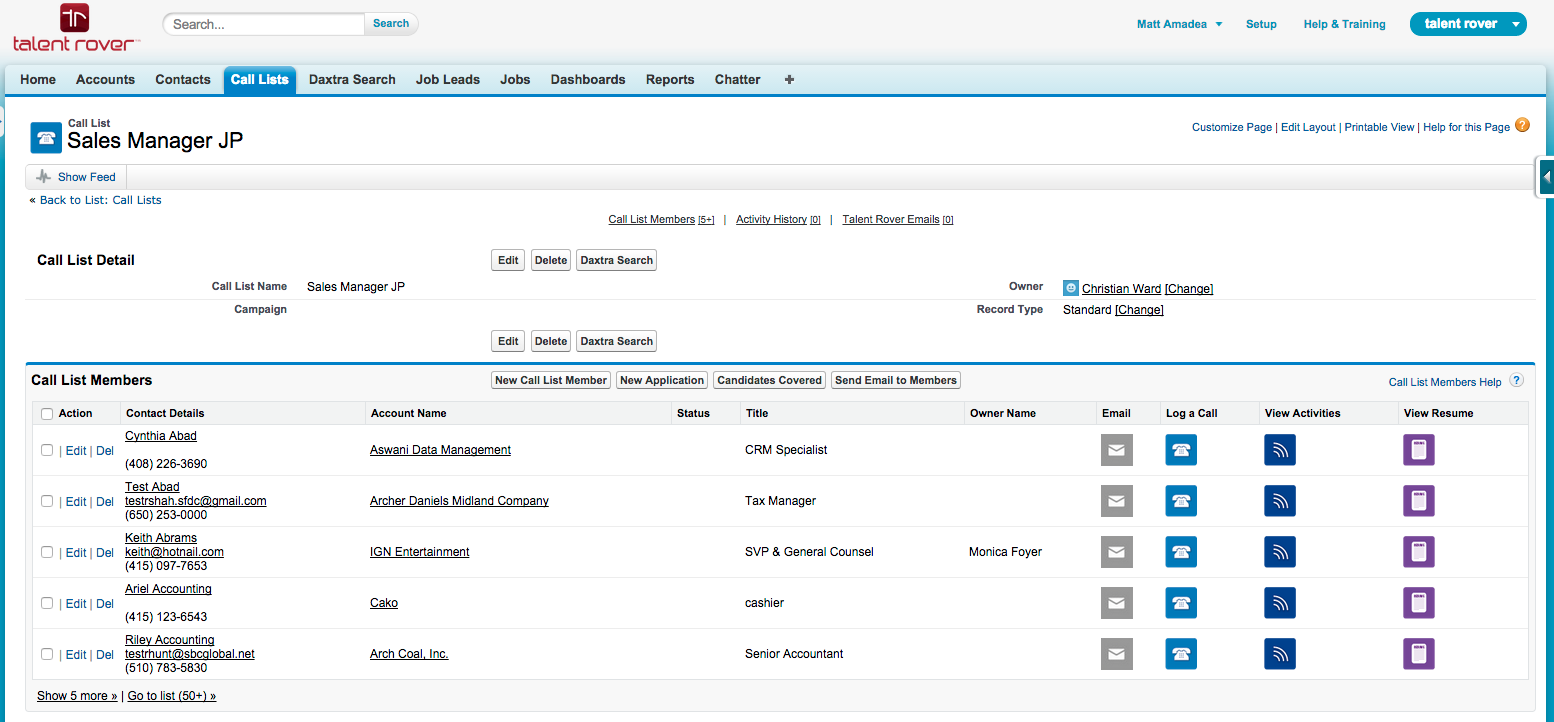
Task: Open Test Abad's resume icon
Action: coord(1419,501)
